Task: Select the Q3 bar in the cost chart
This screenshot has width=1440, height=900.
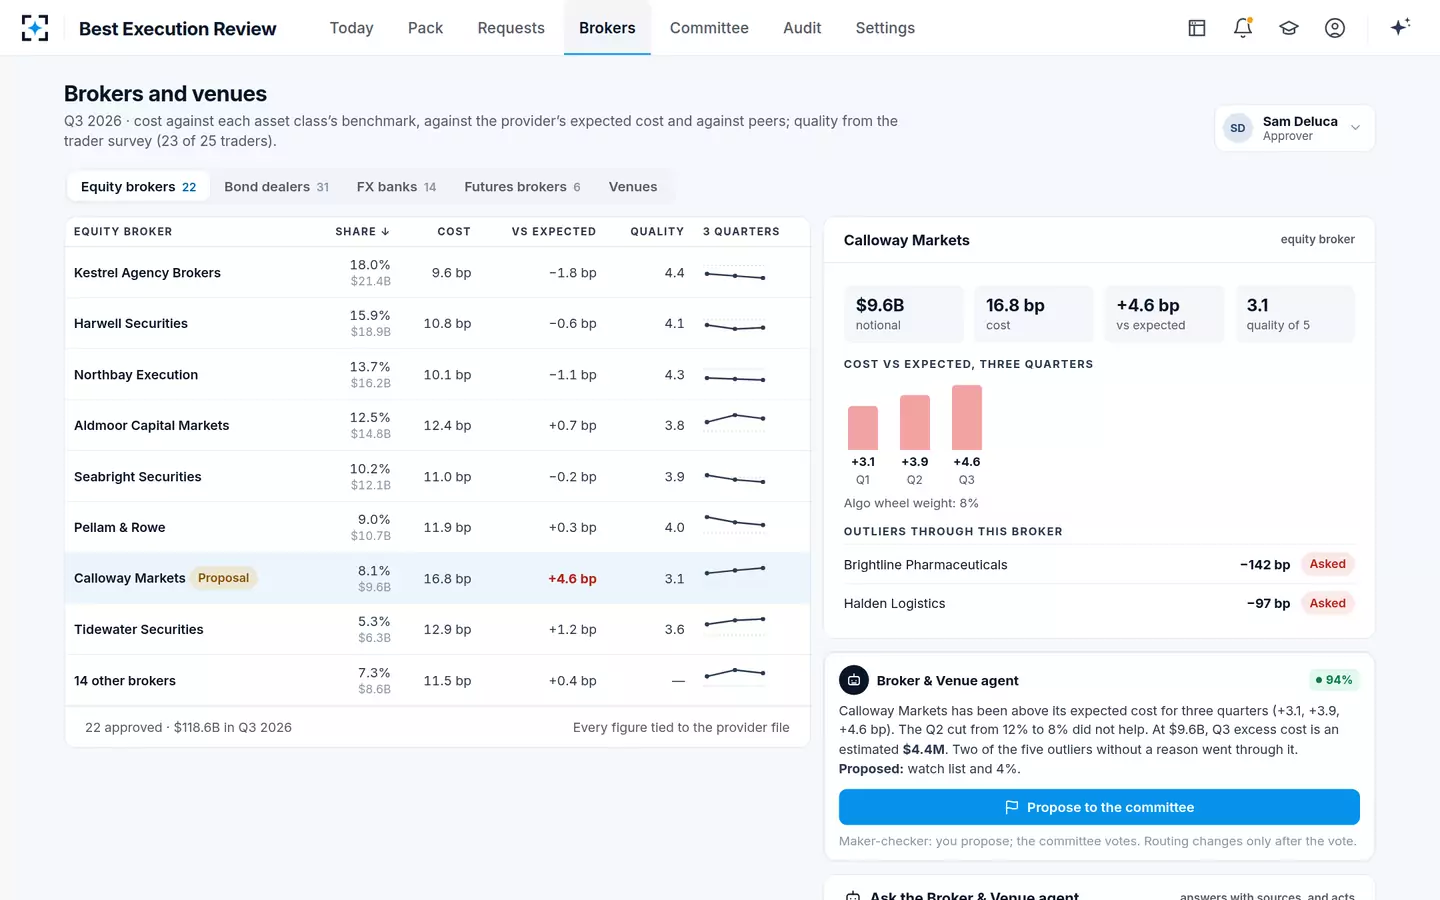Action: click(x=967, y=418)
